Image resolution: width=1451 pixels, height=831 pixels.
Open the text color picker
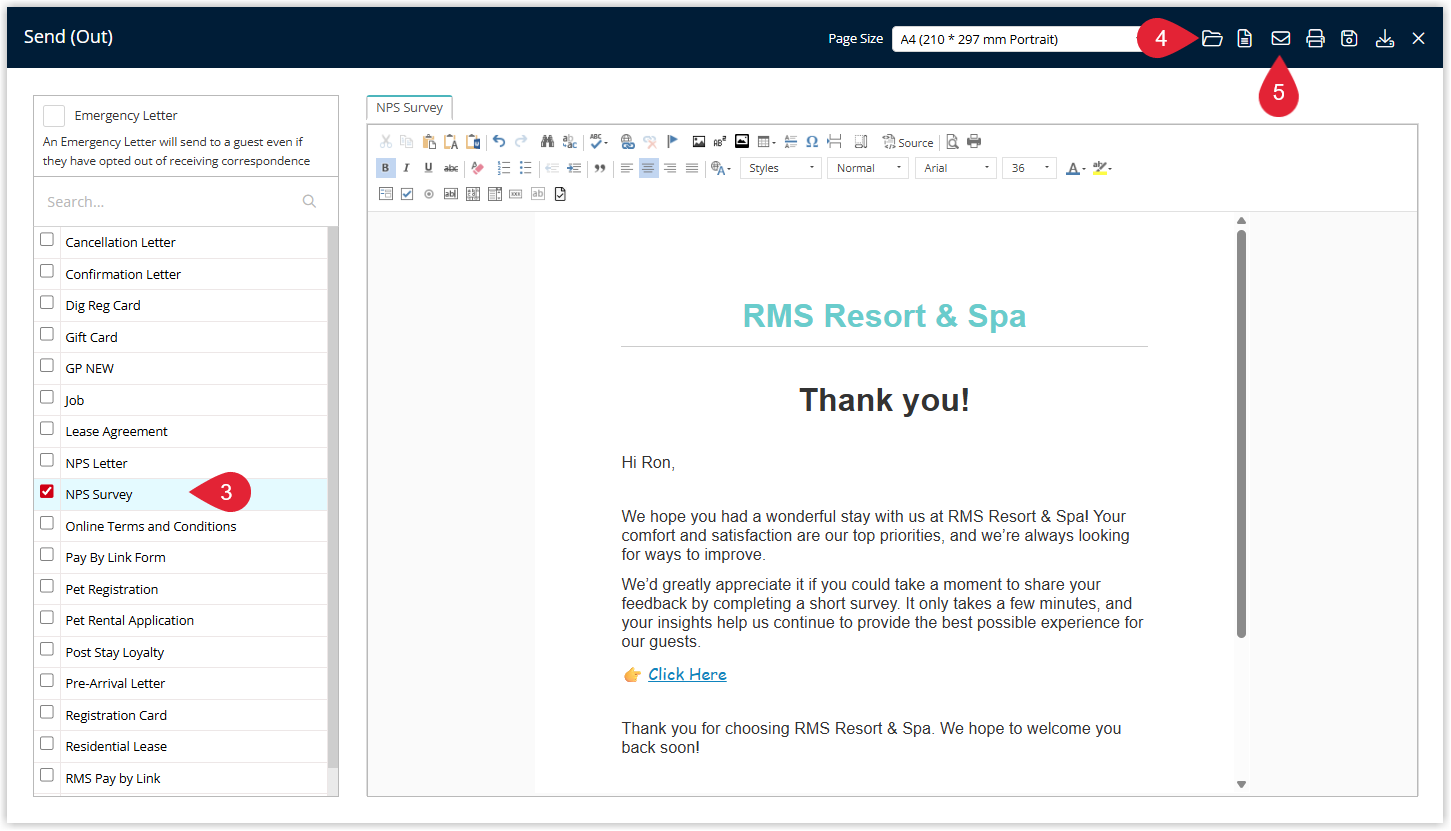(1075, 168)
